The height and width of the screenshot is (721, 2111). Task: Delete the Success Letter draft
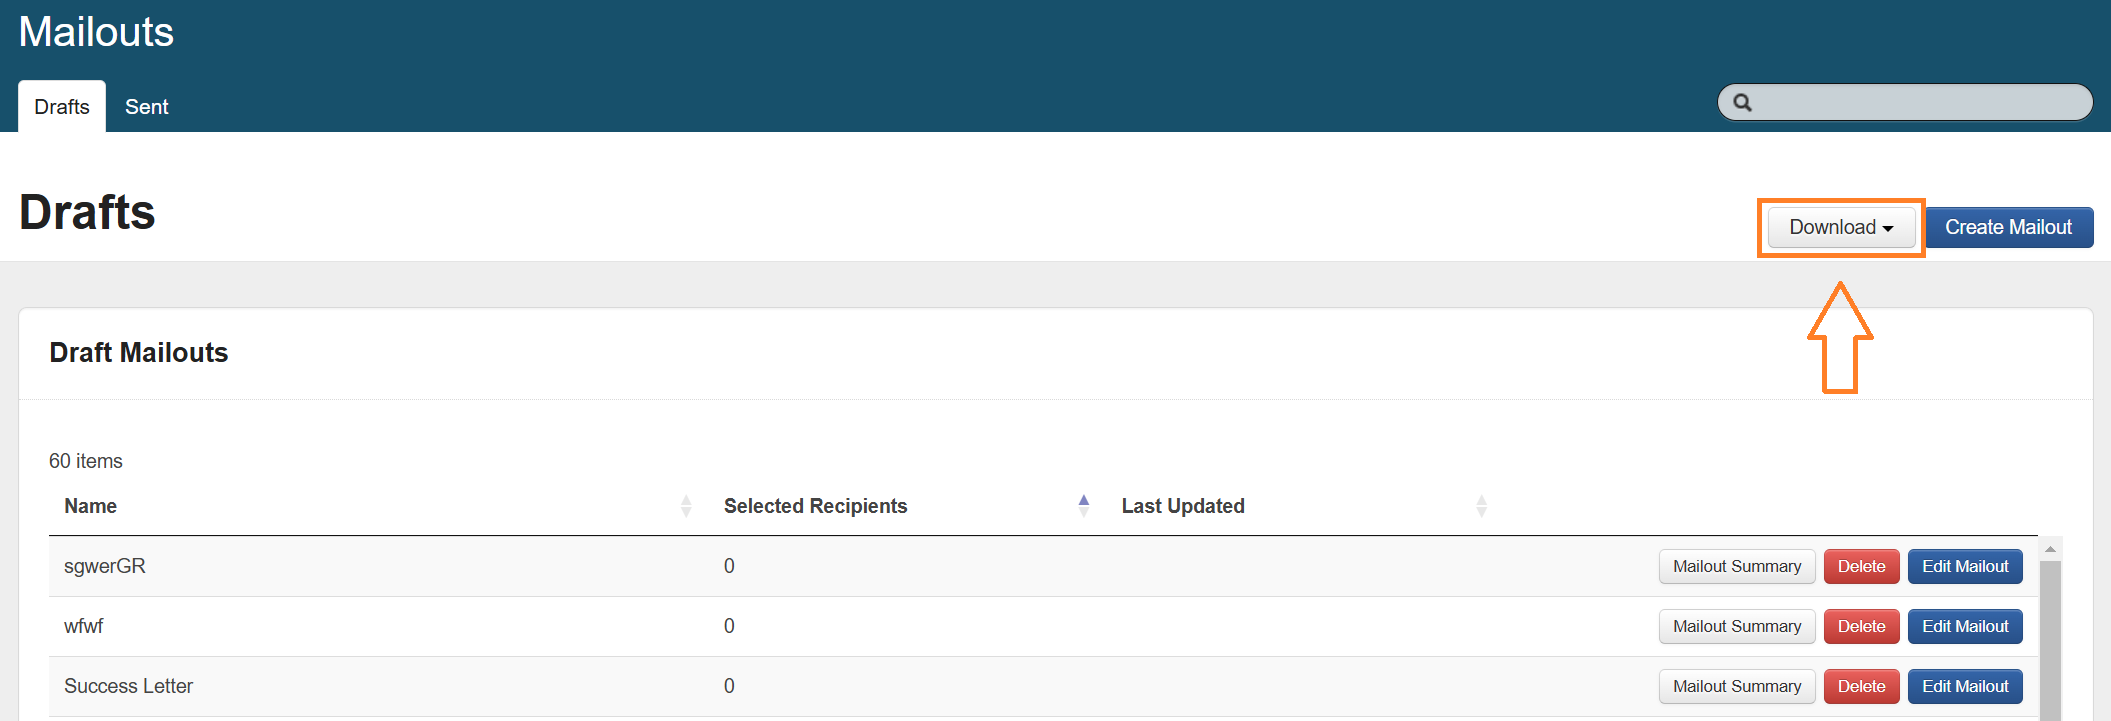point(1861,687)
